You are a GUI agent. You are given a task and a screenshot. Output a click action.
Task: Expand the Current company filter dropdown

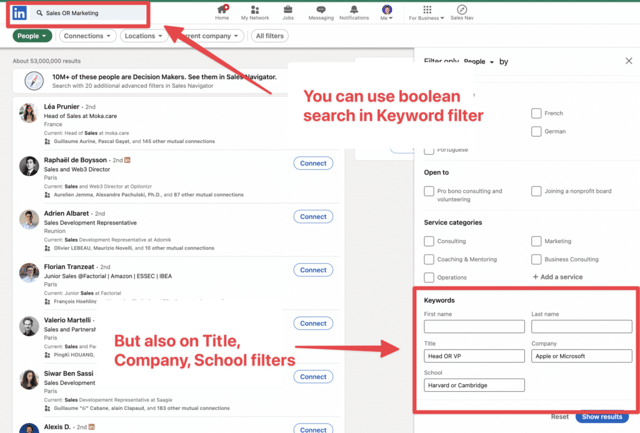(210, 36)
